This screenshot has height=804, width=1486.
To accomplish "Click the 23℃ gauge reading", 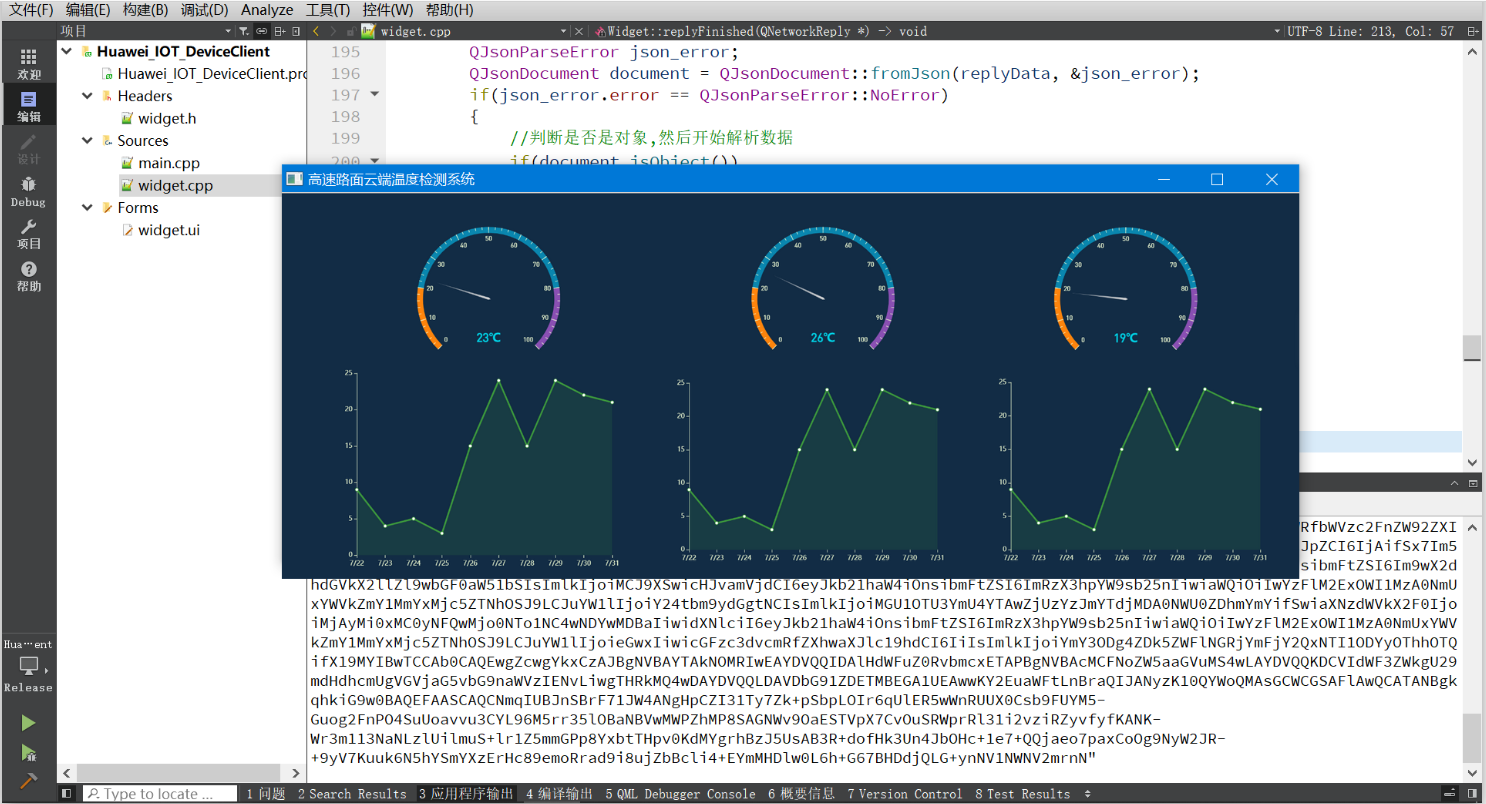I will pos(488,338).
